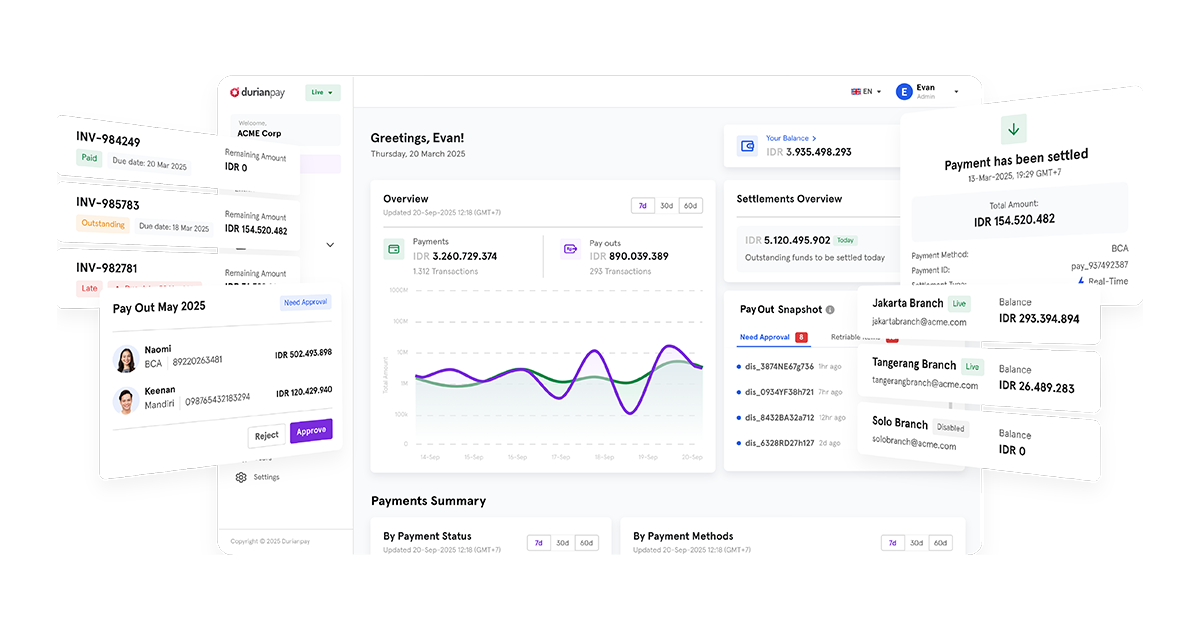Click the Today tag in Settlements Overview
Screen dimensions: 1200x630
point(846,241)
